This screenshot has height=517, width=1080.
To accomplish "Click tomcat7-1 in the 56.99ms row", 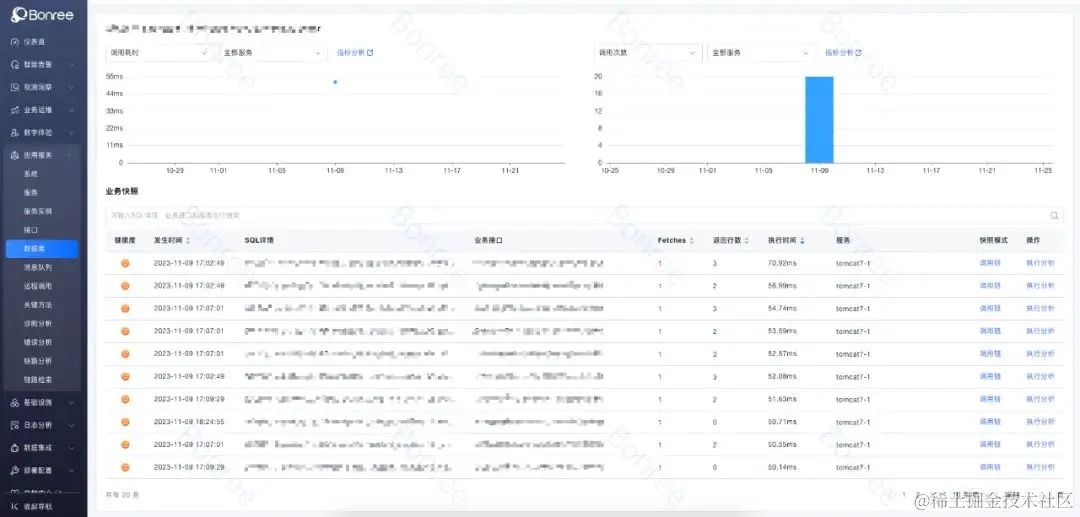I will [x=853, y=286].
